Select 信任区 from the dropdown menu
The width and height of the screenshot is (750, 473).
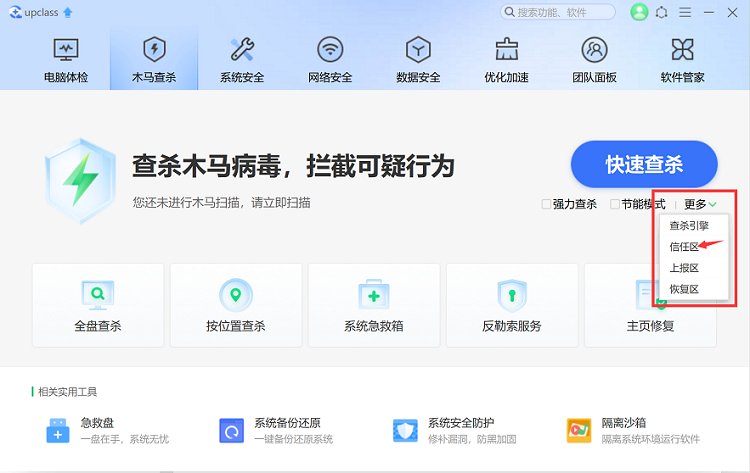[683, 247]
